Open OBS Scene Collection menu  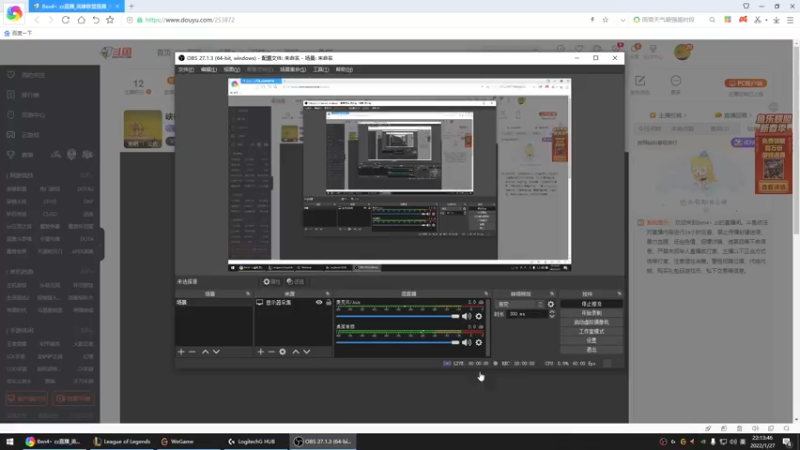click(293, 69)
